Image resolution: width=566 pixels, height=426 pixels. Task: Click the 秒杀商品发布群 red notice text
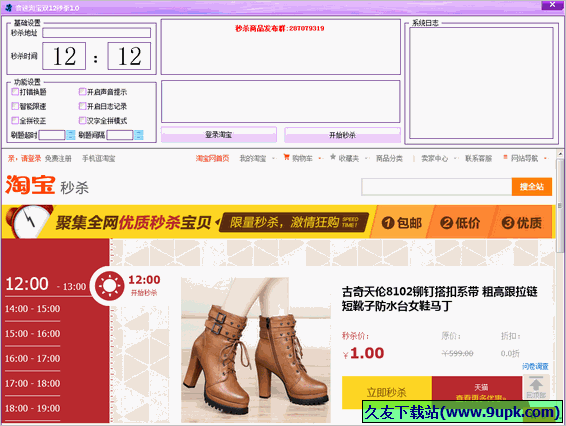coord(280,28)
